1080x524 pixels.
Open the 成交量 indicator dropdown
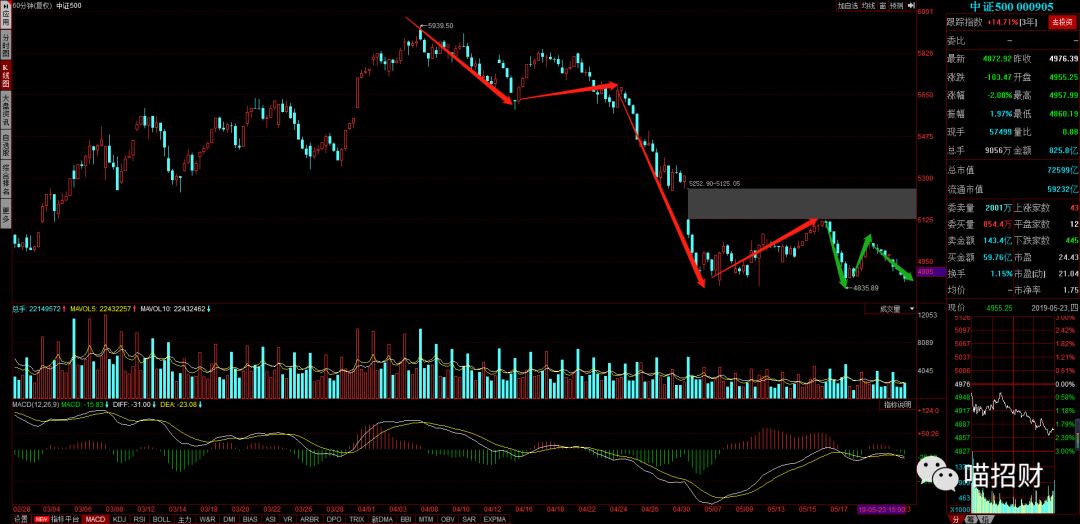[891, 309]
